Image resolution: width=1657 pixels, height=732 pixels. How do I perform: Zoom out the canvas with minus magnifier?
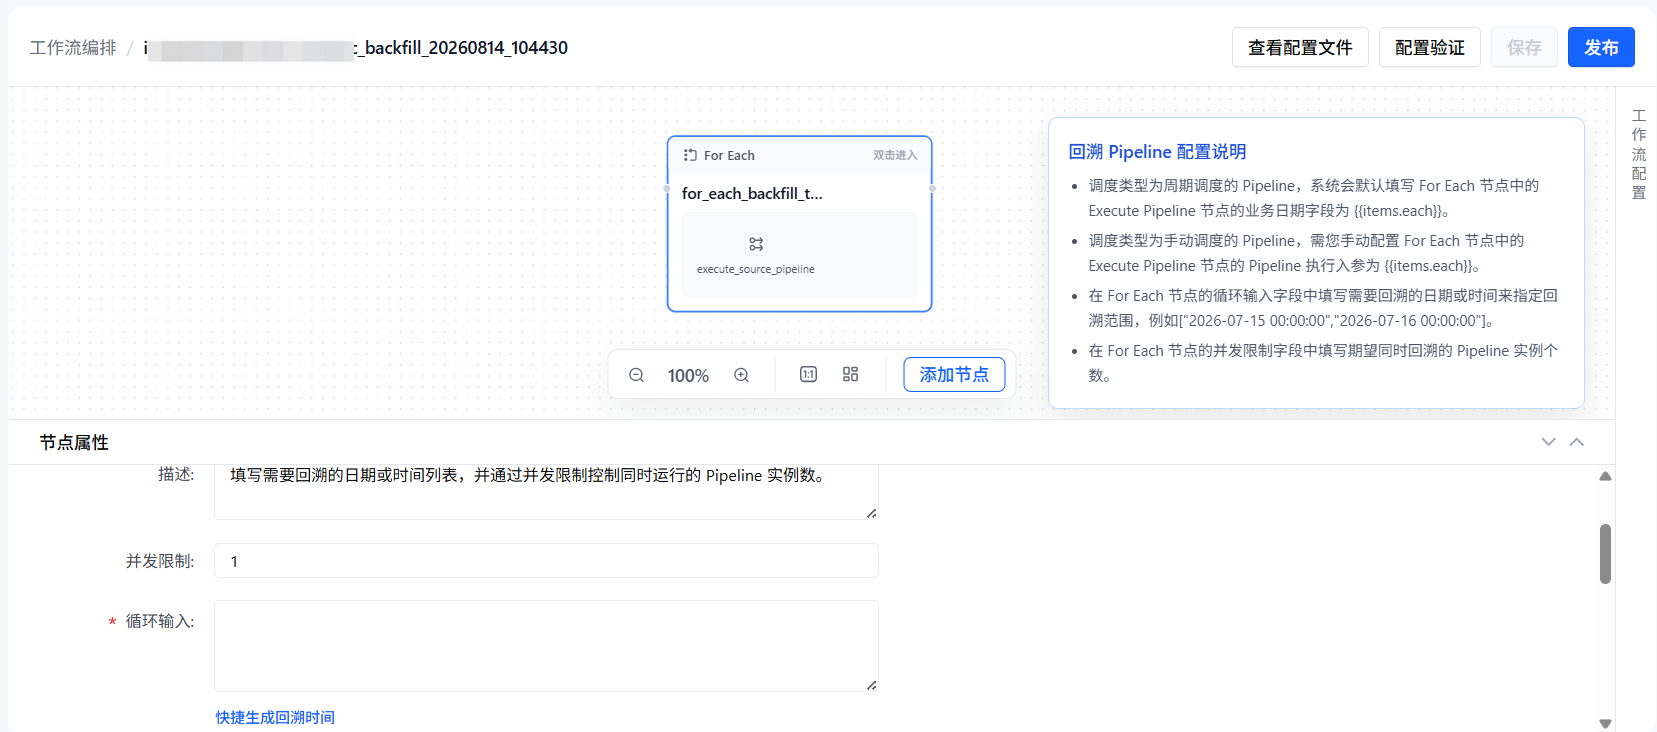(636, 375)
